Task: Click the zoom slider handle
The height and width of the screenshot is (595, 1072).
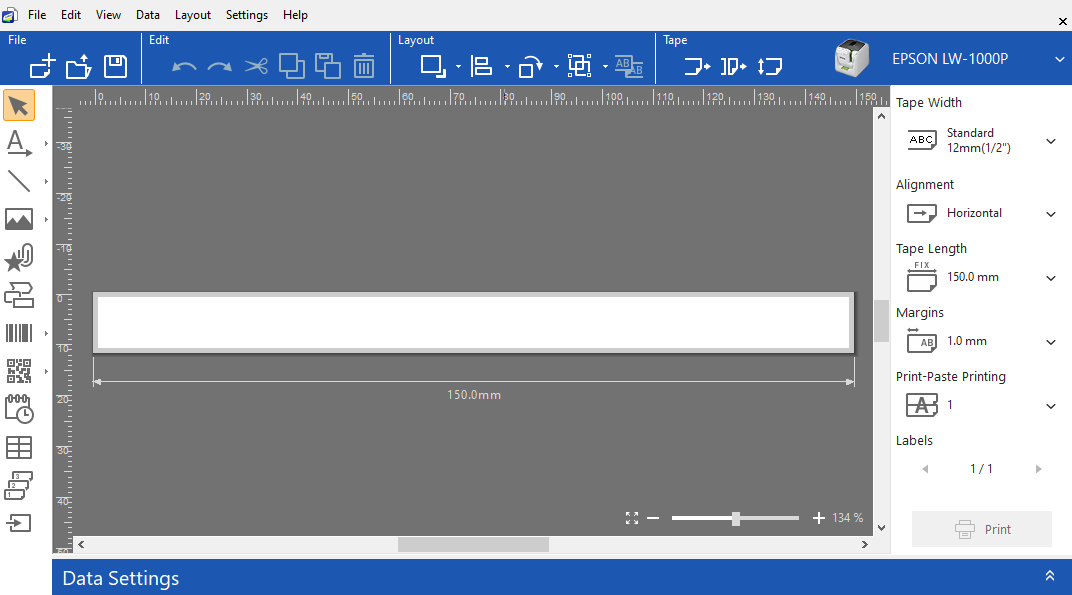Action: click(736, 518)
